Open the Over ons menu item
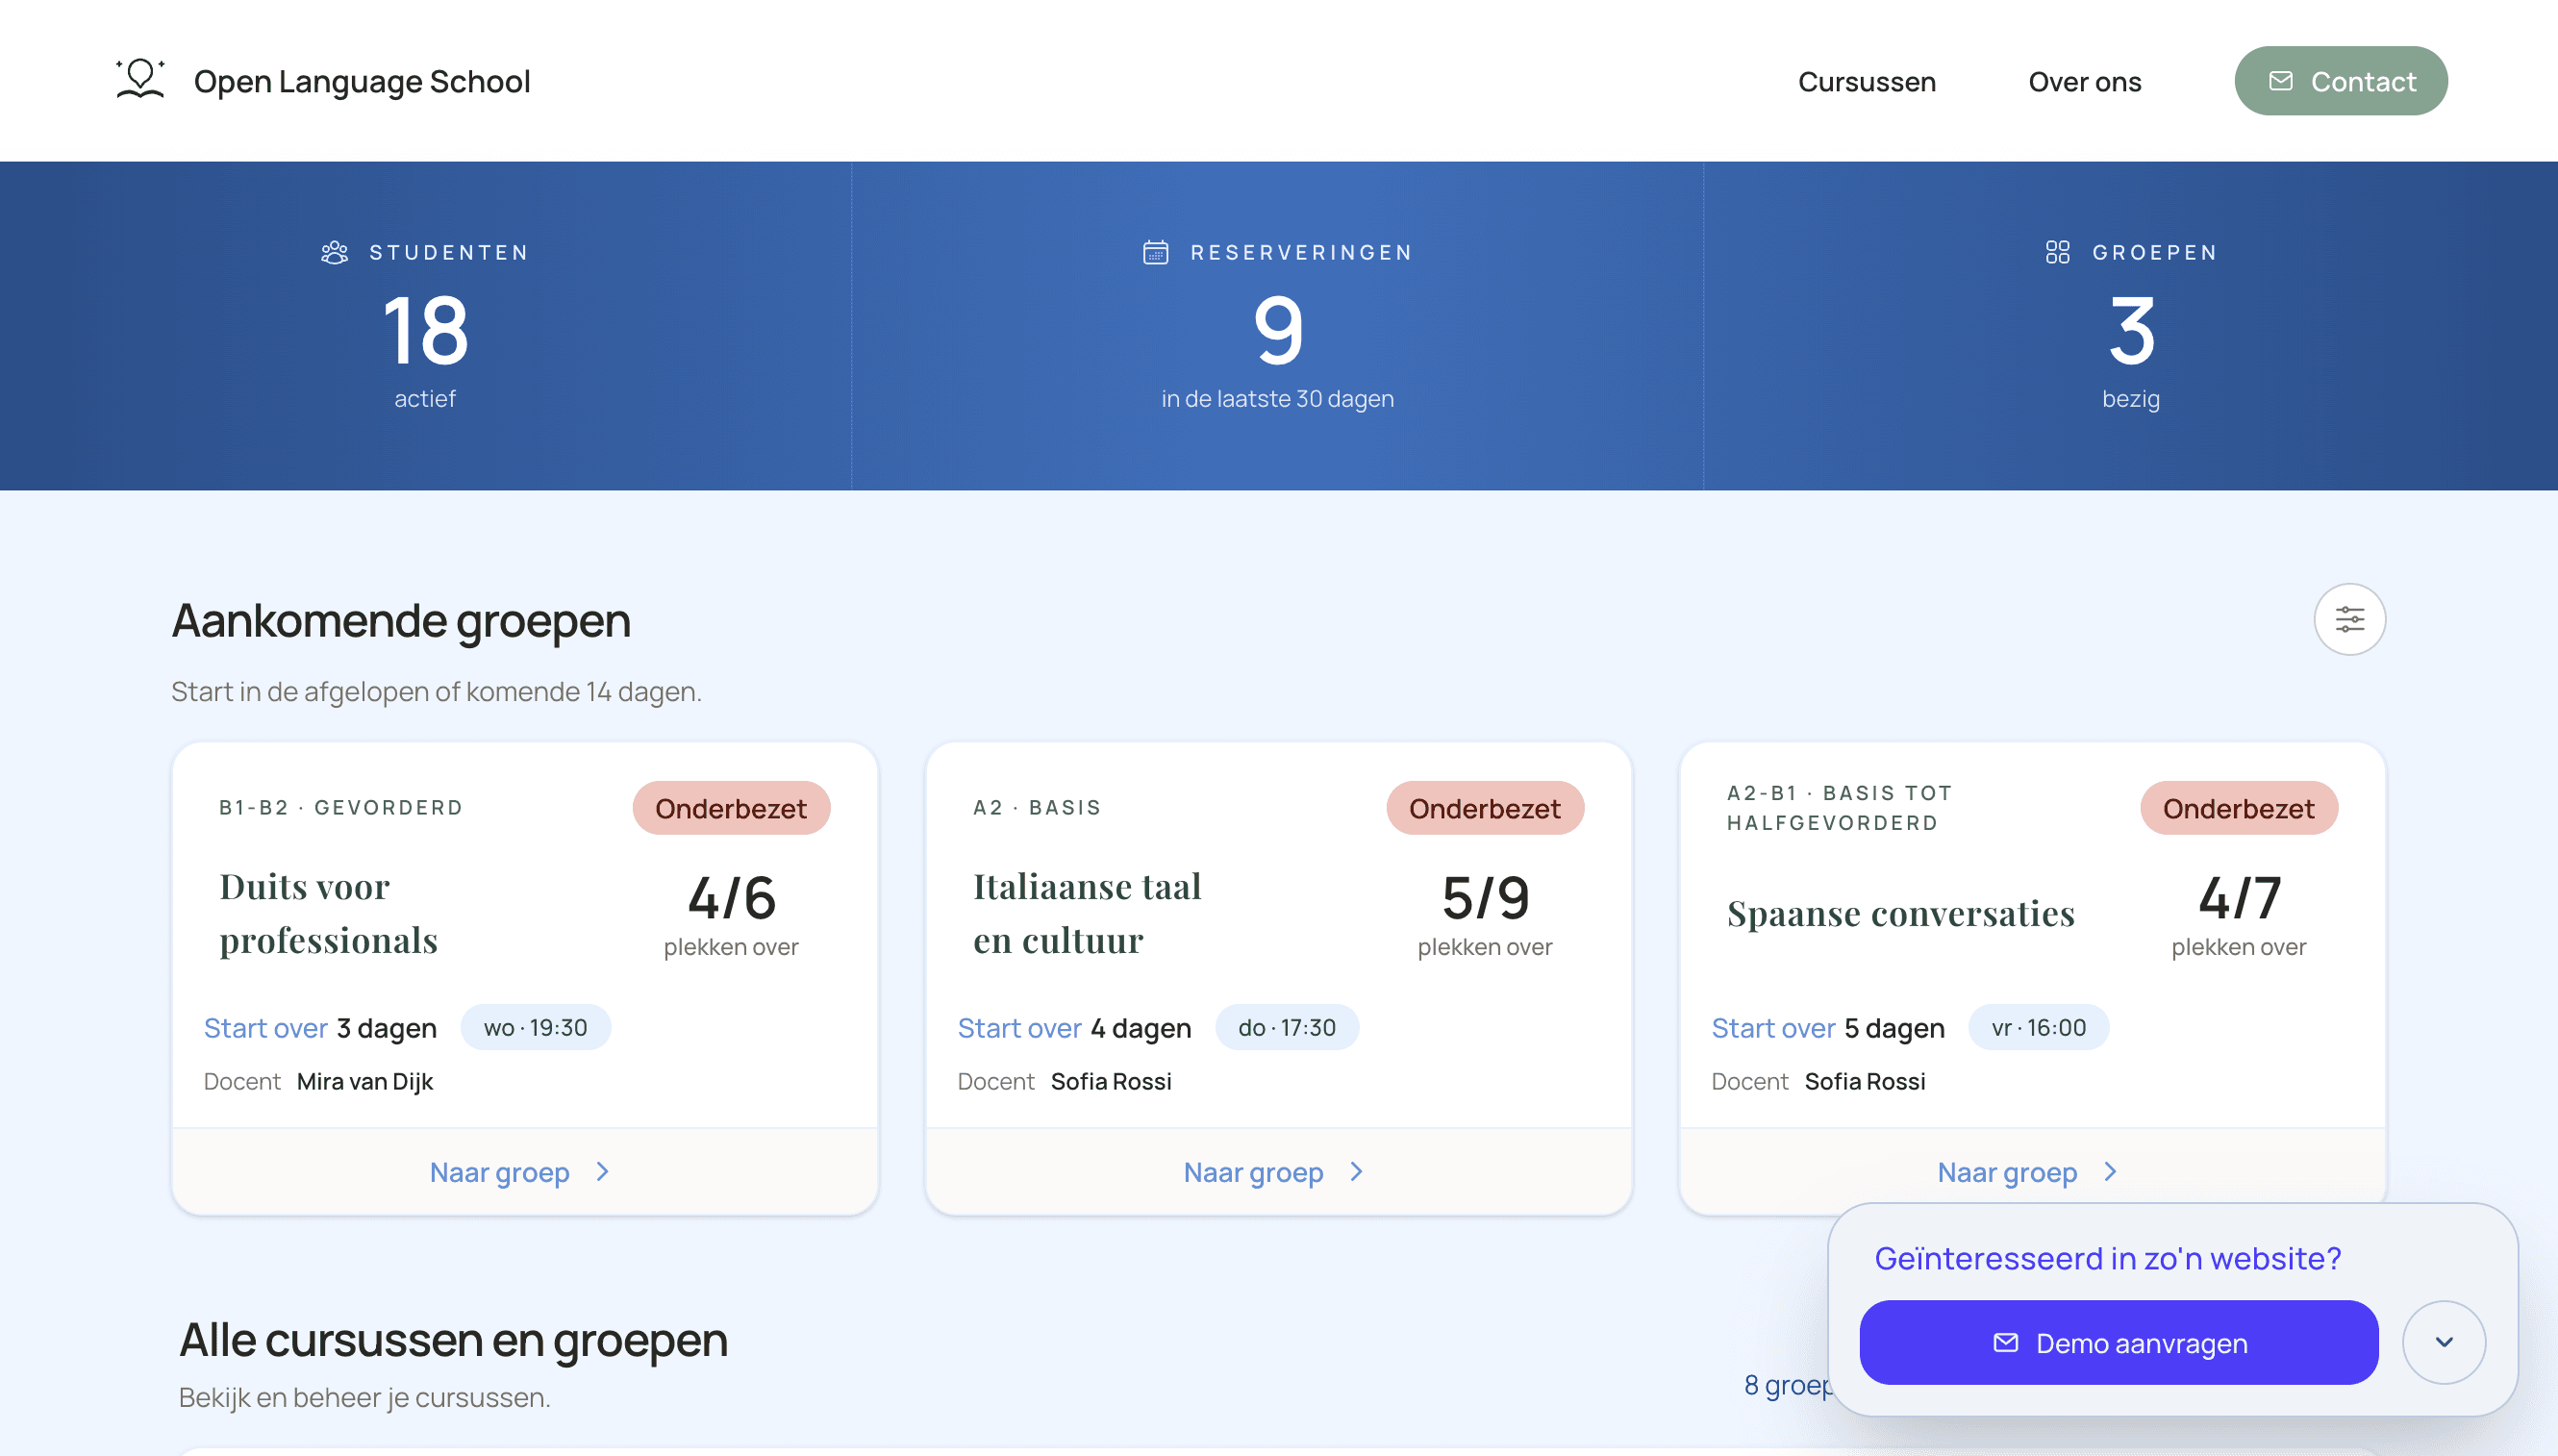 (x=2084, y=81)
